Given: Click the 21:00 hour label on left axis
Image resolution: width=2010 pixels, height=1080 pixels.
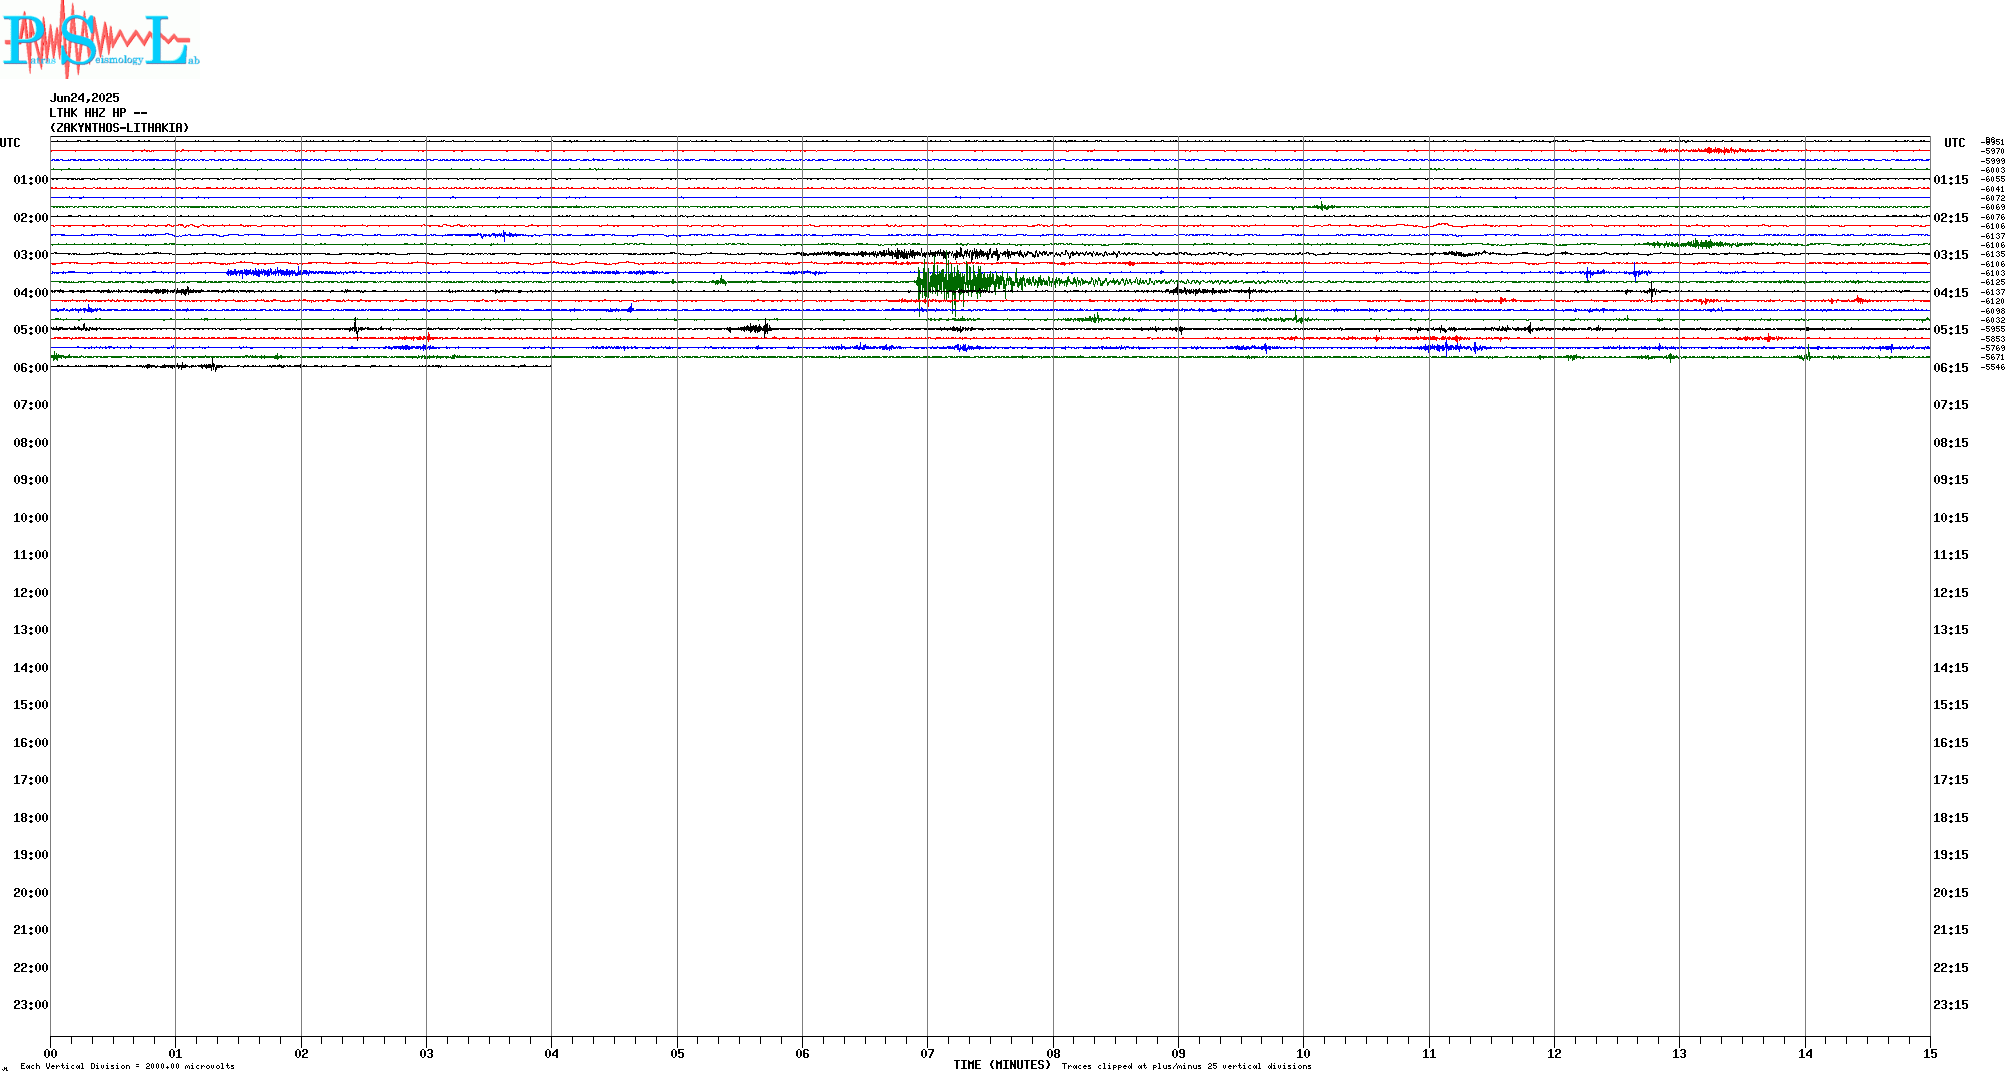Looking at the screenshot, I should (x=31, y=930).
